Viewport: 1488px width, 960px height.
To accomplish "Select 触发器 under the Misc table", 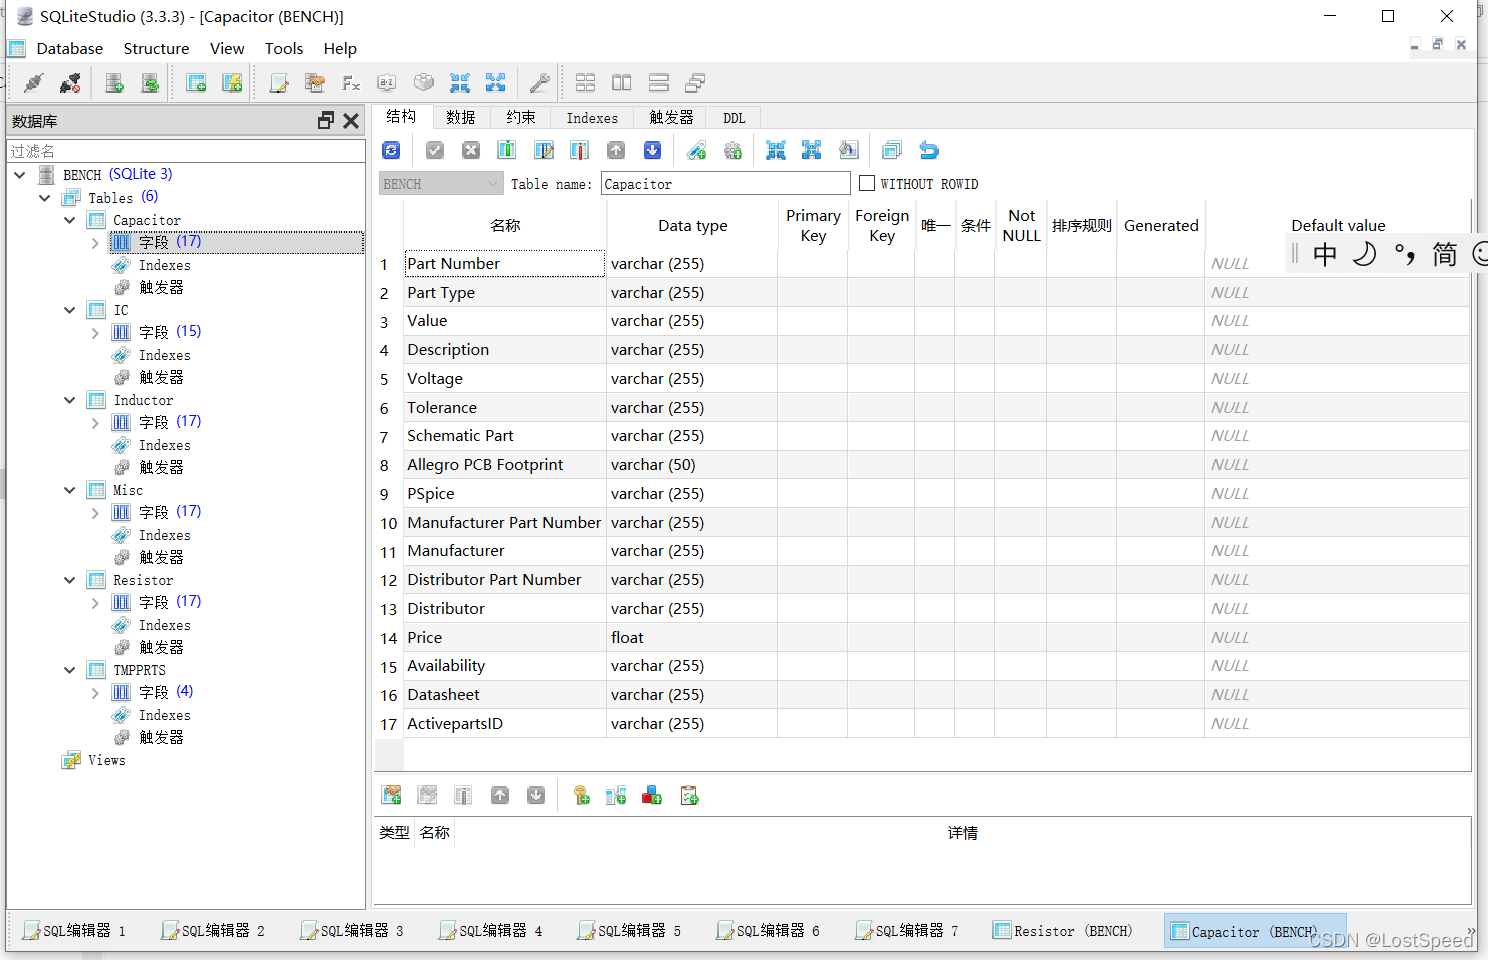I will coord(161,557).
